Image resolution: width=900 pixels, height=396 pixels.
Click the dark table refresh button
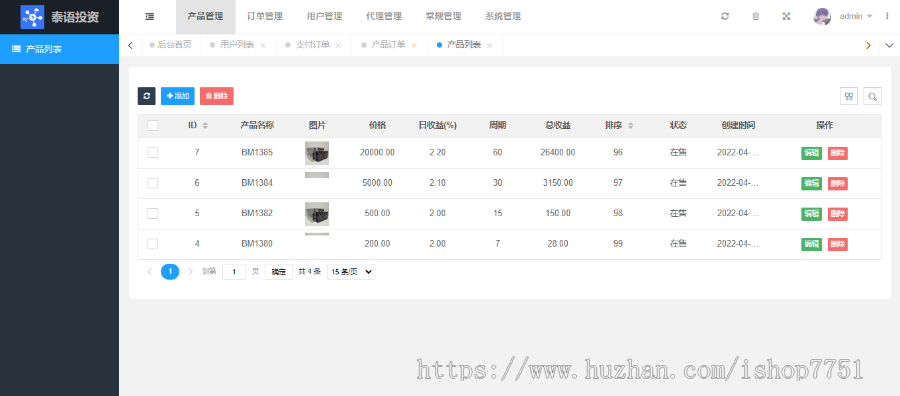coord(146,96)
